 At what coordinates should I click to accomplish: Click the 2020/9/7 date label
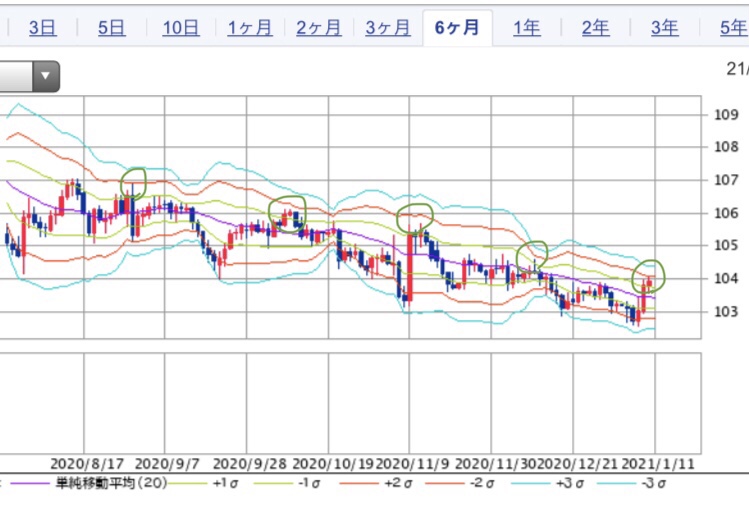coord(167,464)
